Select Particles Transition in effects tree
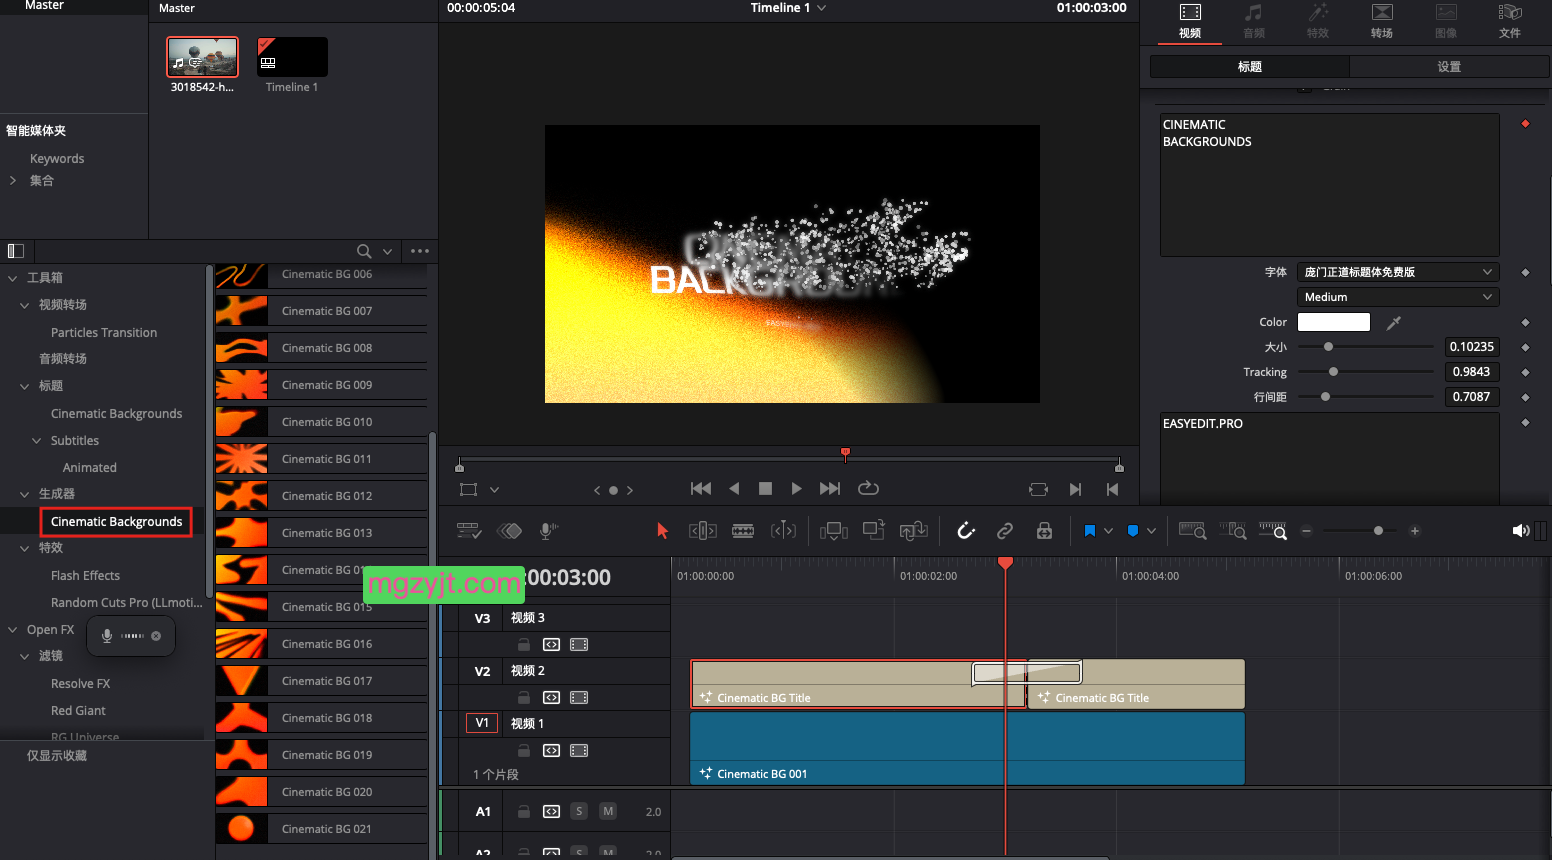Viewport: 1552px width, 860px height. (104, 332)
